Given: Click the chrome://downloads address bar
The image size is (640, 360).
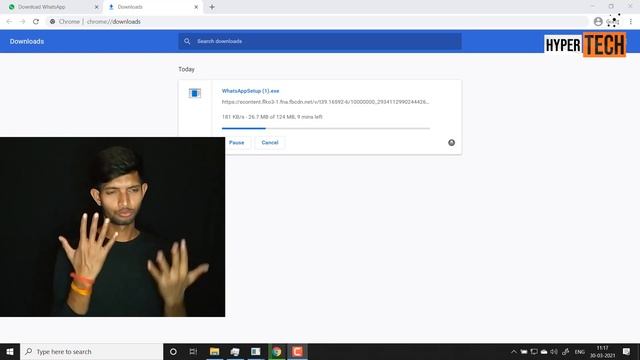Looking at the screenshot, I should pos(316,22).
